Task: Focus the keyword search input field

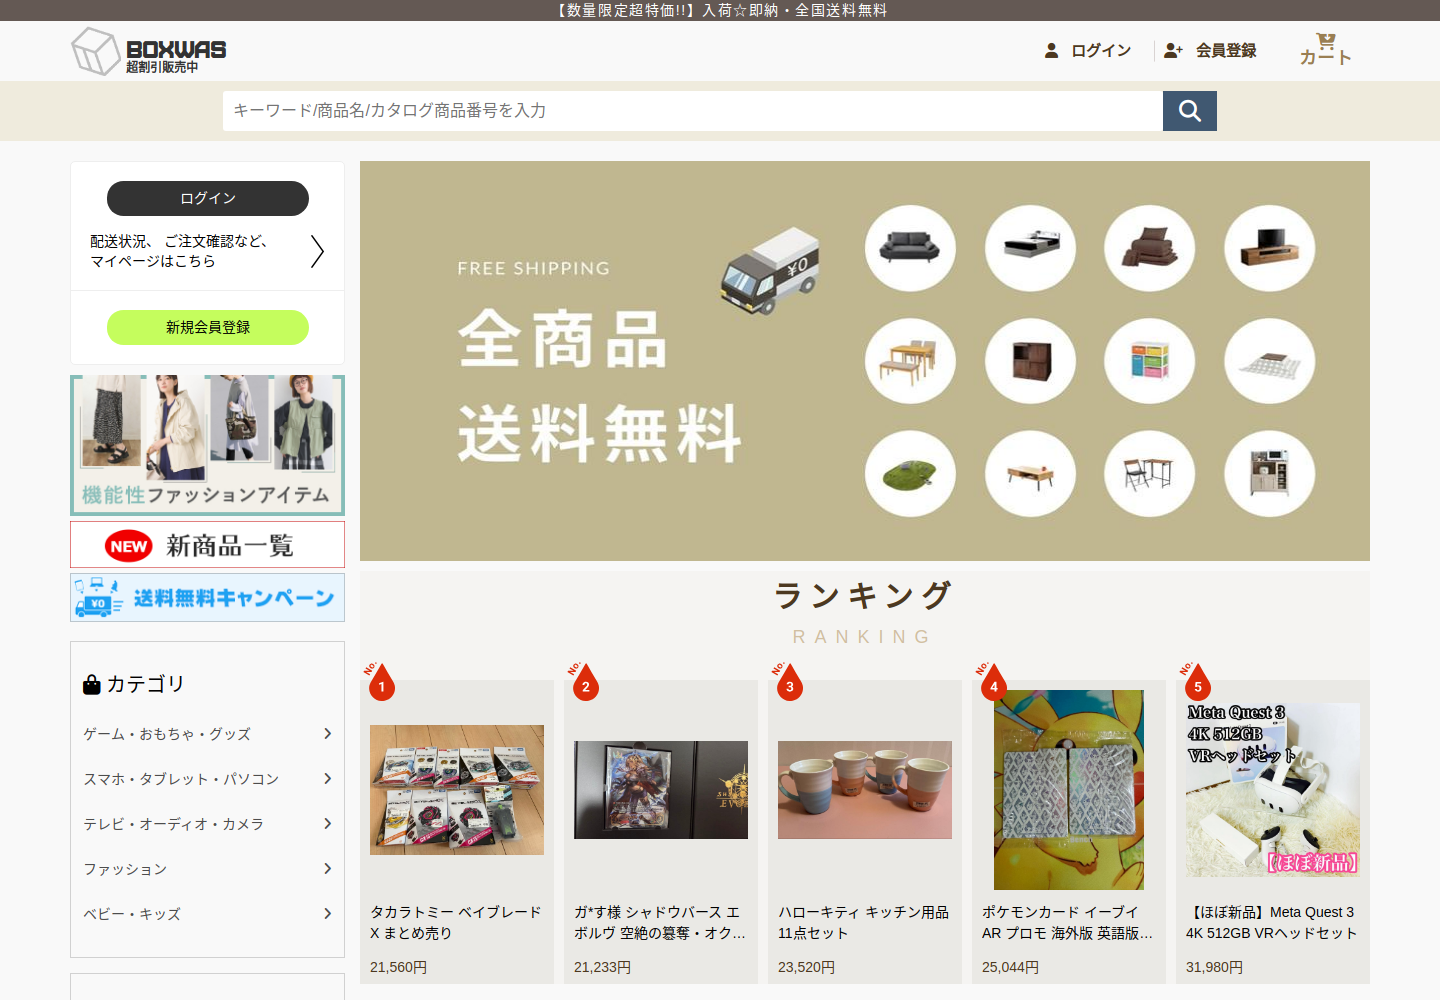Action: 693,111
